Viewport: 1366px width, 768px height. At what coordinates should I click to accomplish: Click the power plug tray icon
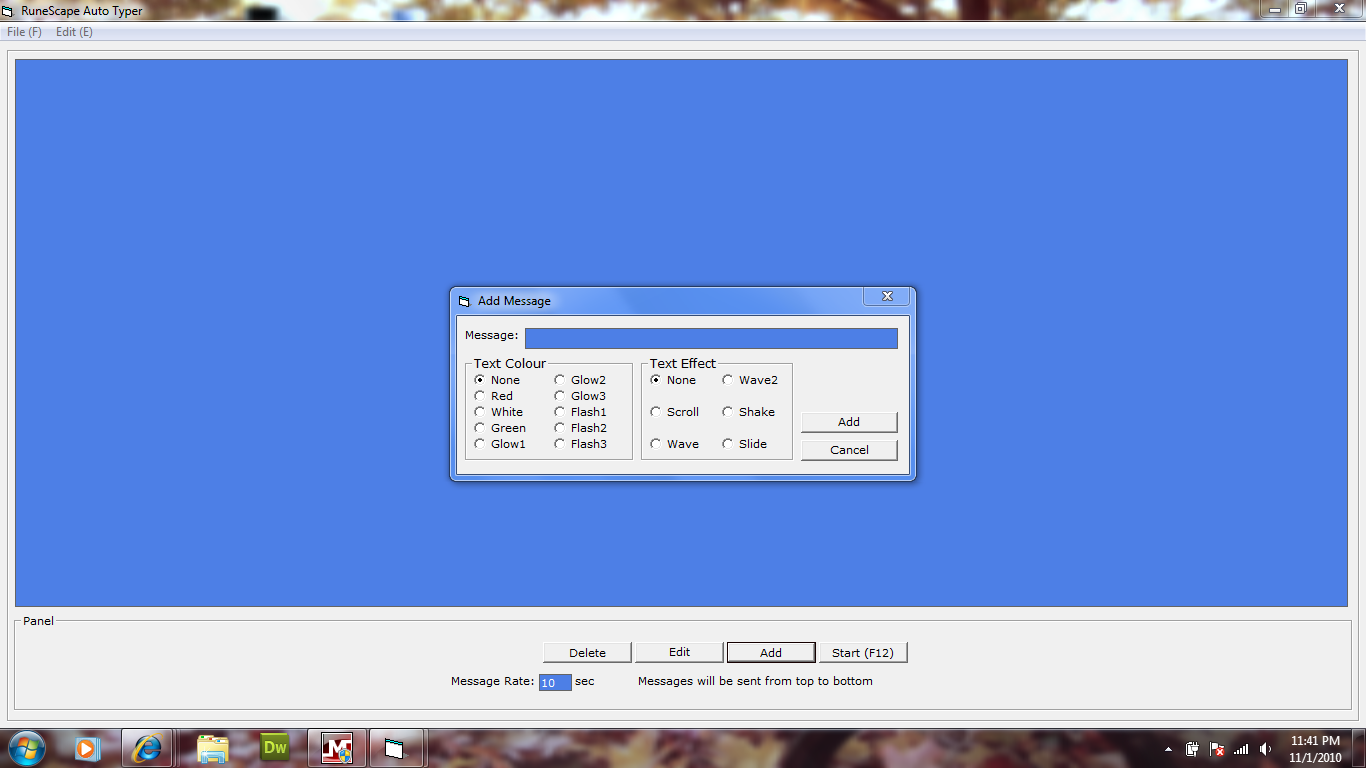coord(1193,749)
